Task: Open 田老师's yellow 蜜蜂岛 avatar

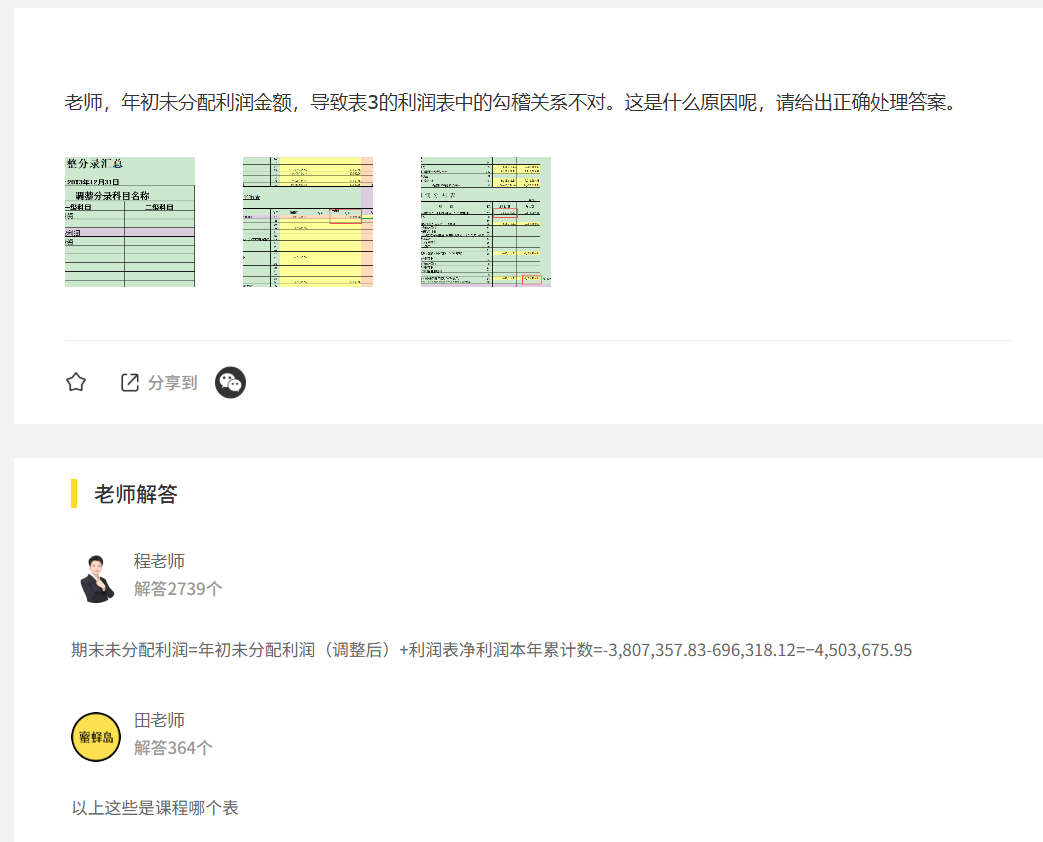Action: 96,737
